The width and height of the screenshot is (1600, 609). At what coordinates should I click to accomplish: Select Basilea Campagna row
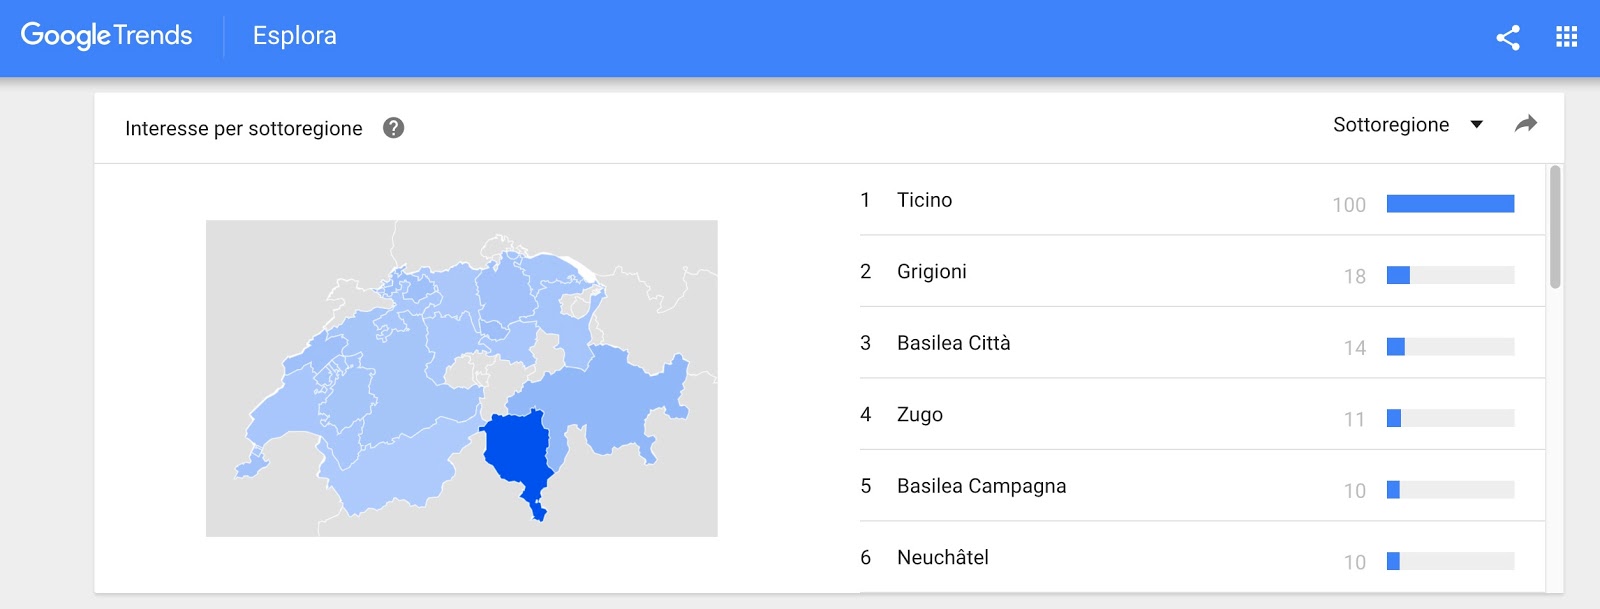coord(1202,486)
